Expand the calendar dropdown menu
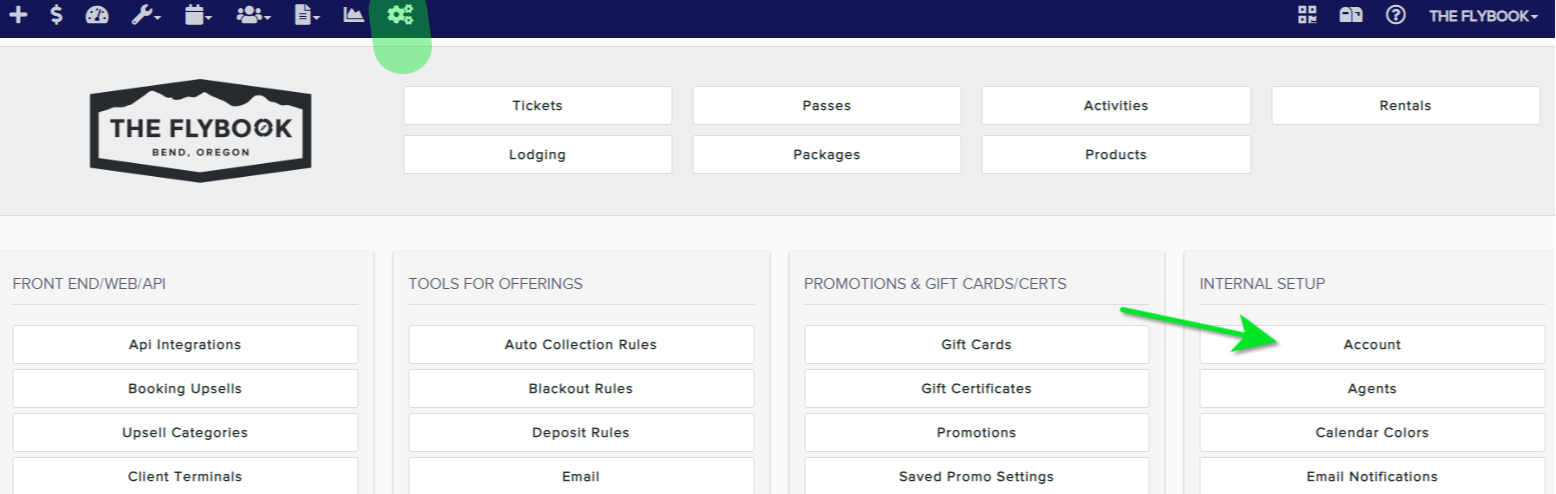The width and height of the screenshot is (1556, 494). [199, 15]
